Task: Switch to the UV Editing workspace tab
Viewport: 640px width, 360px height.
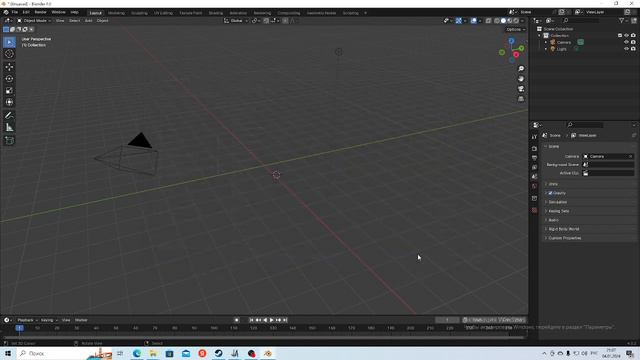Action: click(x=163, y=13)
